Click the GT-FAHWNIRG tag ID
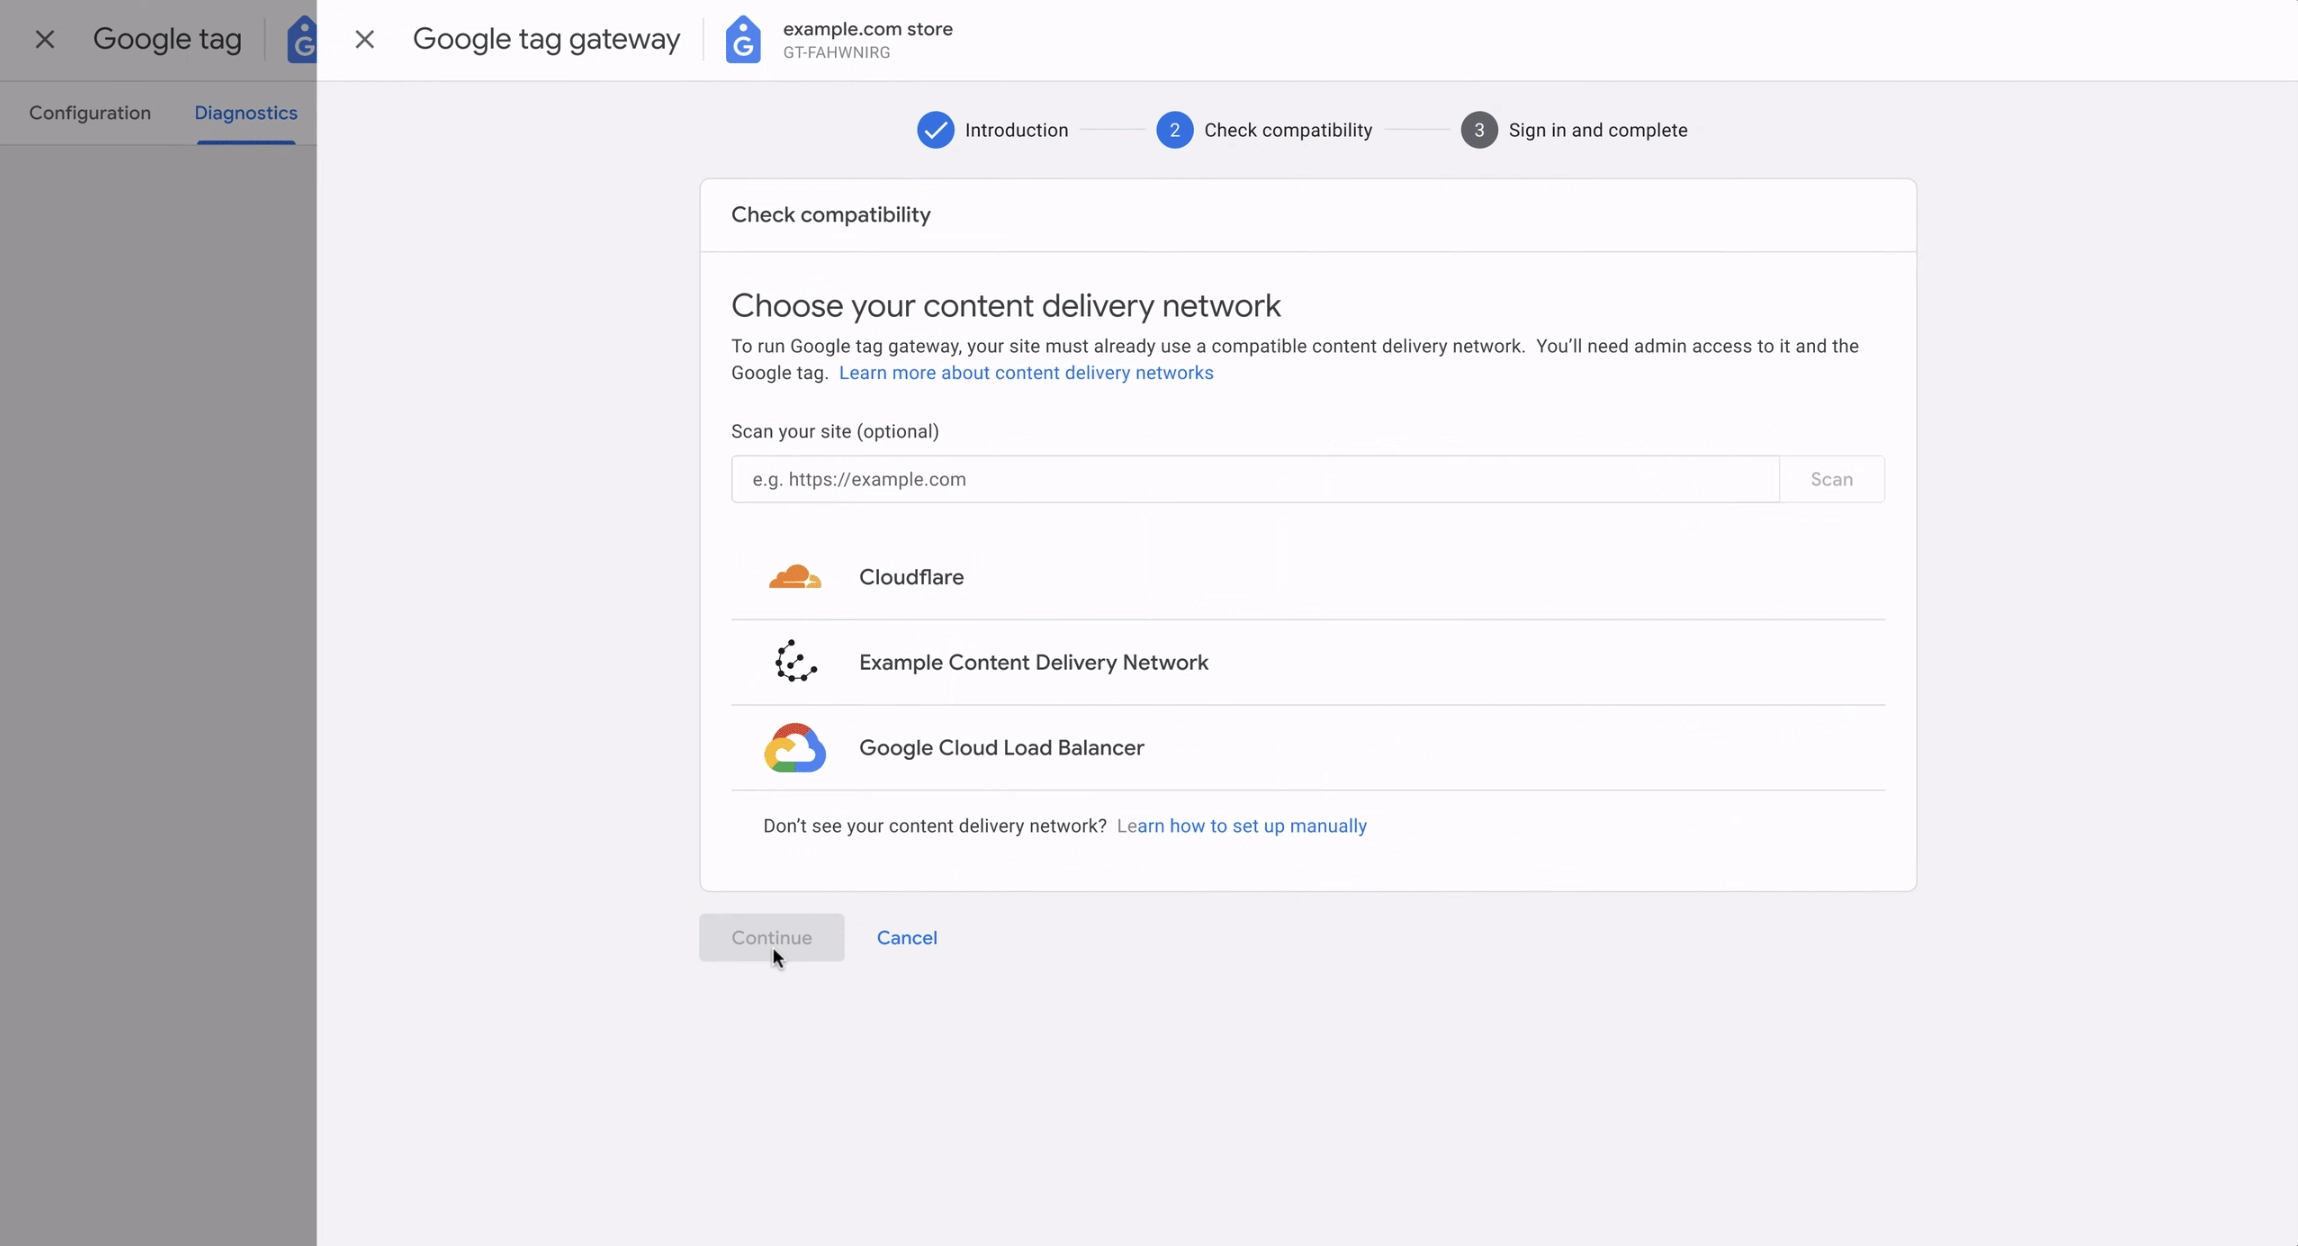This screenshot has width=2298, height=1246. tap(836, 53)
